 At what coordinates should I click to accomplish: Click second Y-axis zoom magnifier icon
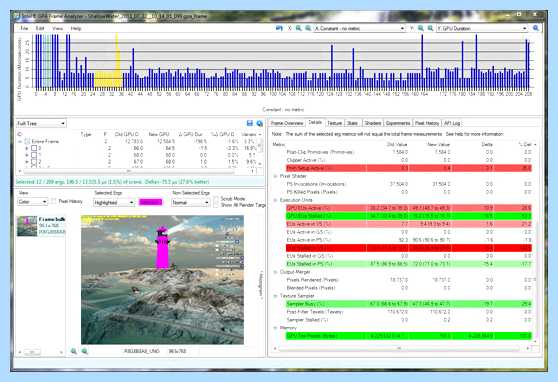(x=430, y=28)
